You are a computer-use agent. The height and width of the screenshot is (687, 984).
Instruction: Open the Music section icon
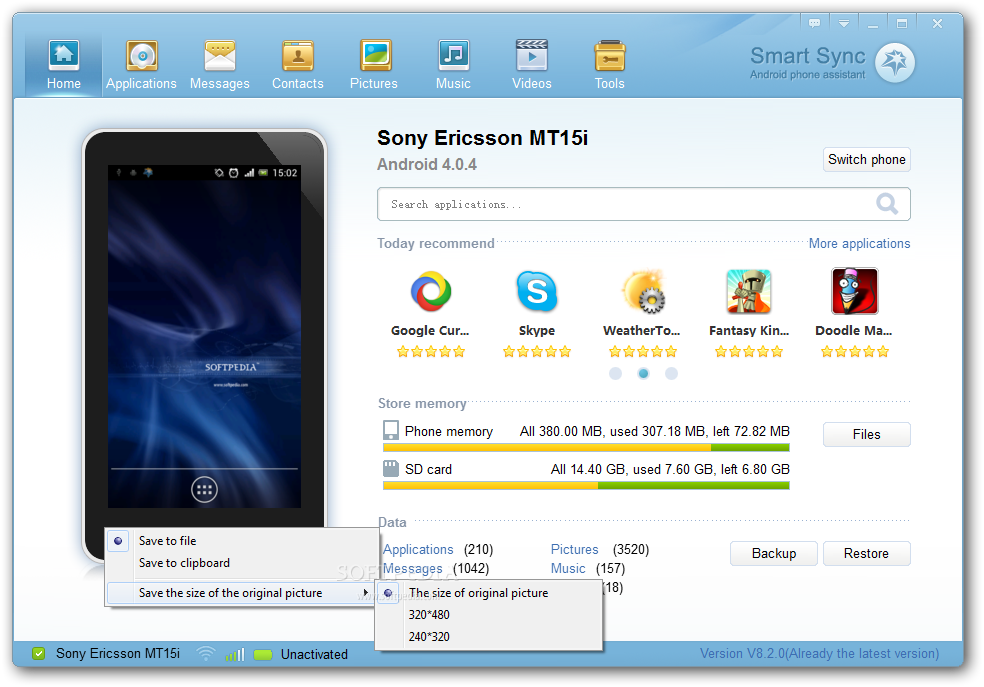click(x=453, y=56)
